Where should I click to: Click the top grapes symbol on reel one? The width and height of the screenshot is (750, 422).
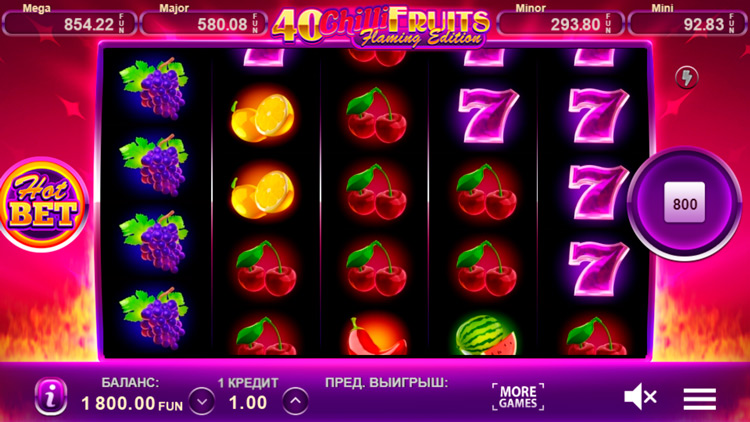click(154, 89)
